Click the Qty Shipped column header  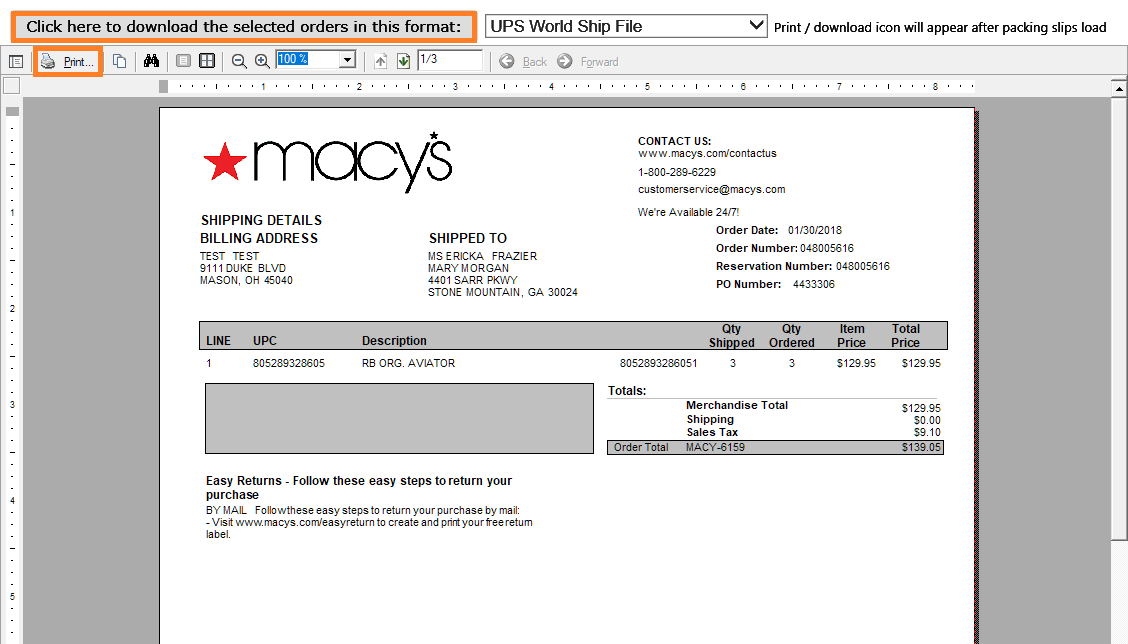732,336
